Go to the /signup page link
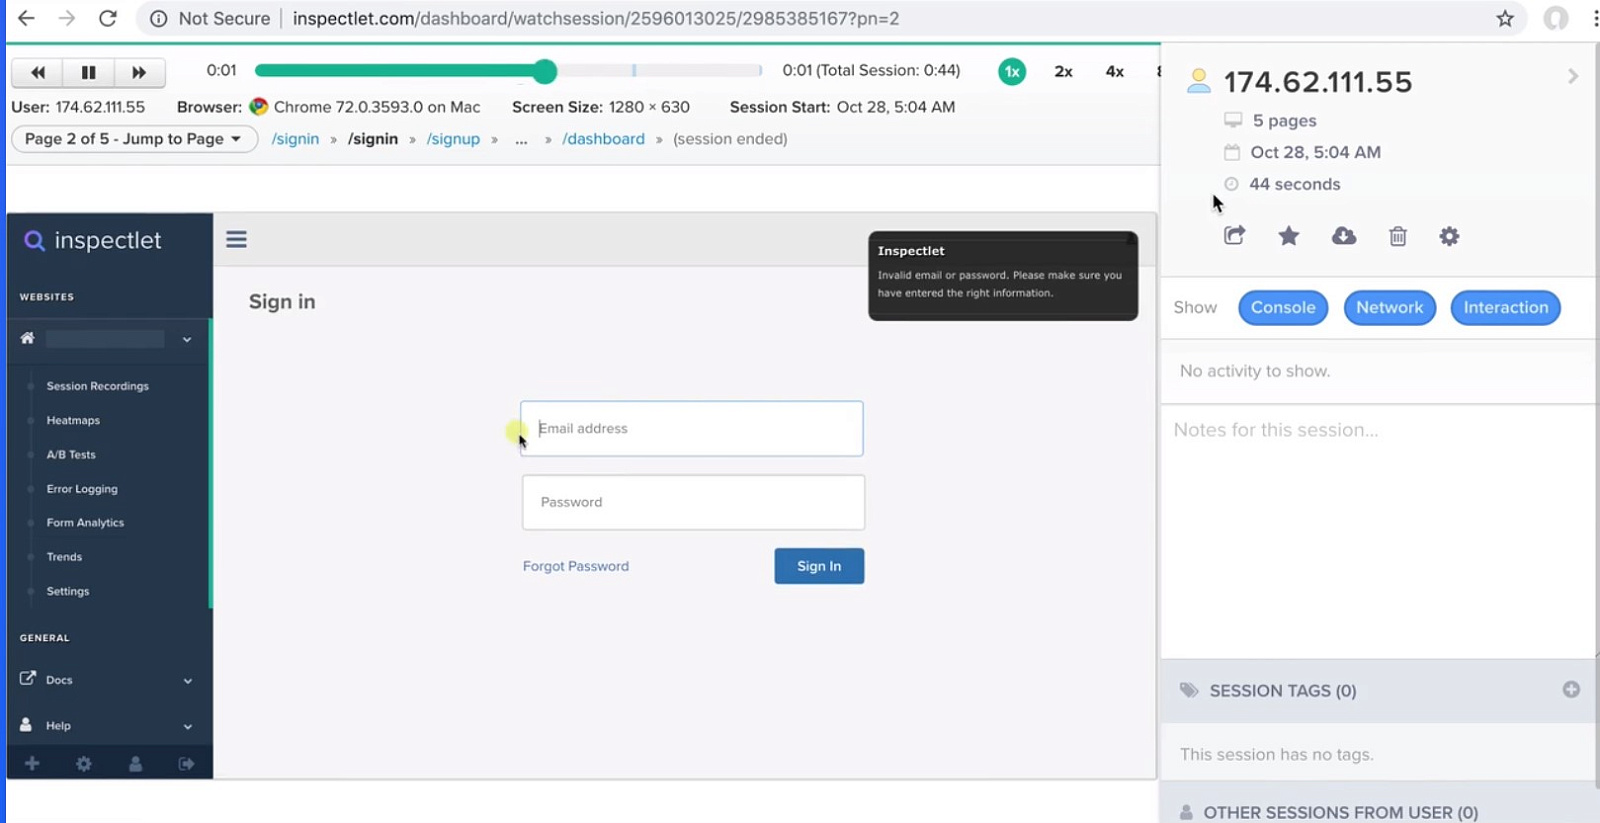 pyautogui.click(x=453, y=139)
